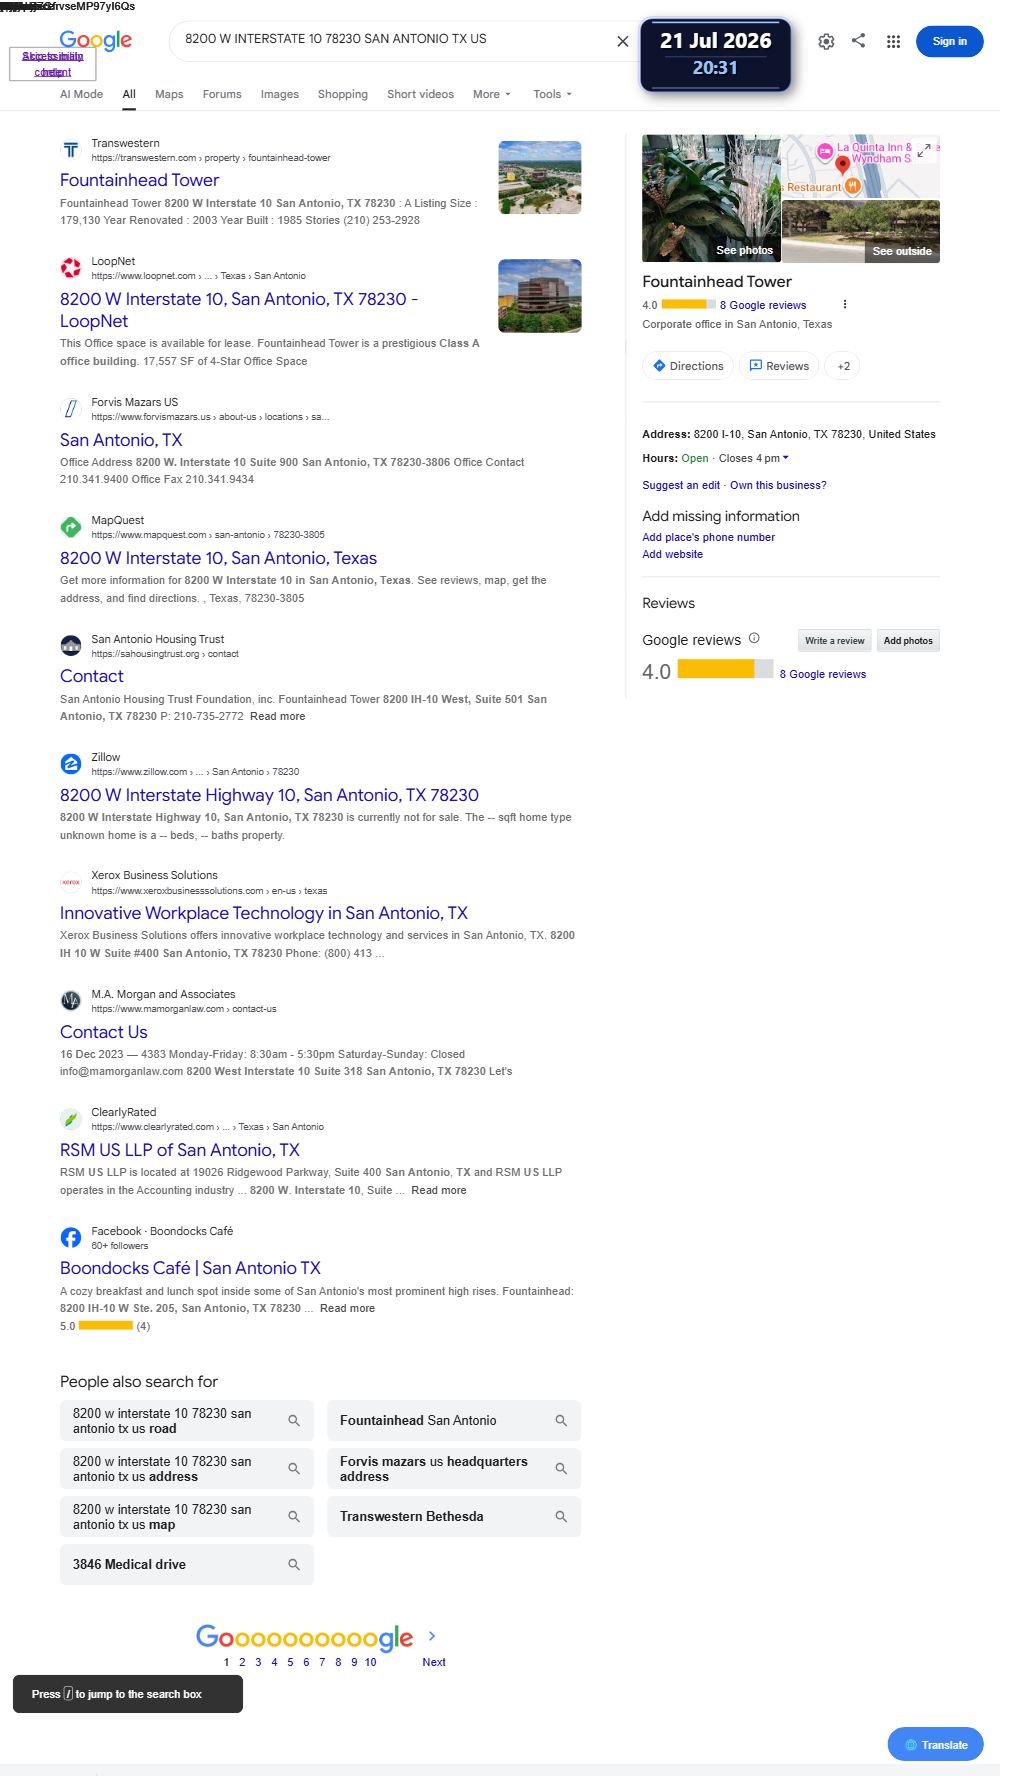This screenshot has width=1012, height=1776.
Task: Go to next results page arrow
Action: point(432,1636)
